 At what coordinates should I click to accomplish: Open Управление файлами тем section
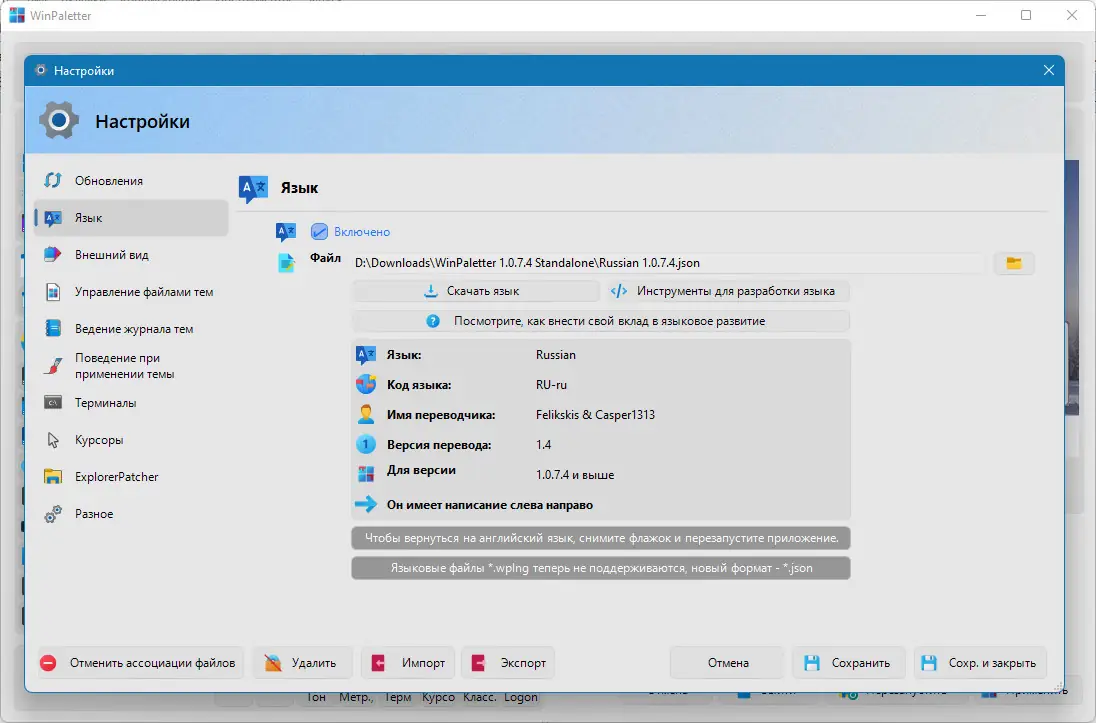pyautogui.click(x=131, y=292)
